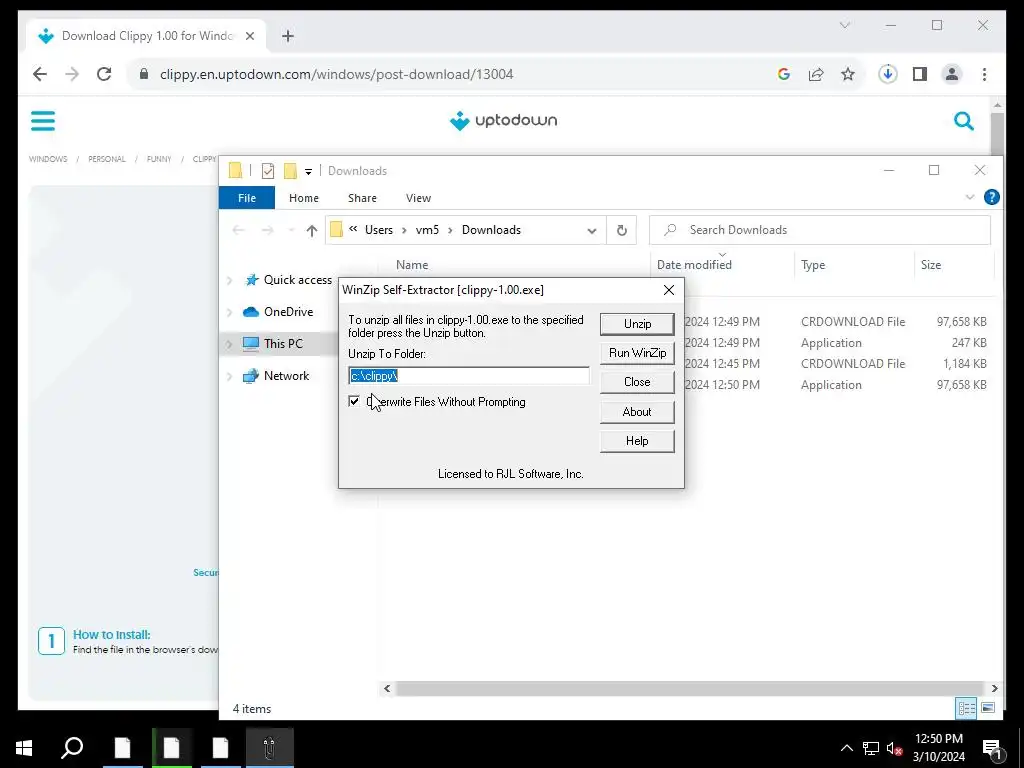Open the About button in WinZip dialog
The width and height of the screenshot is (1024, 768).
(637, 411)
